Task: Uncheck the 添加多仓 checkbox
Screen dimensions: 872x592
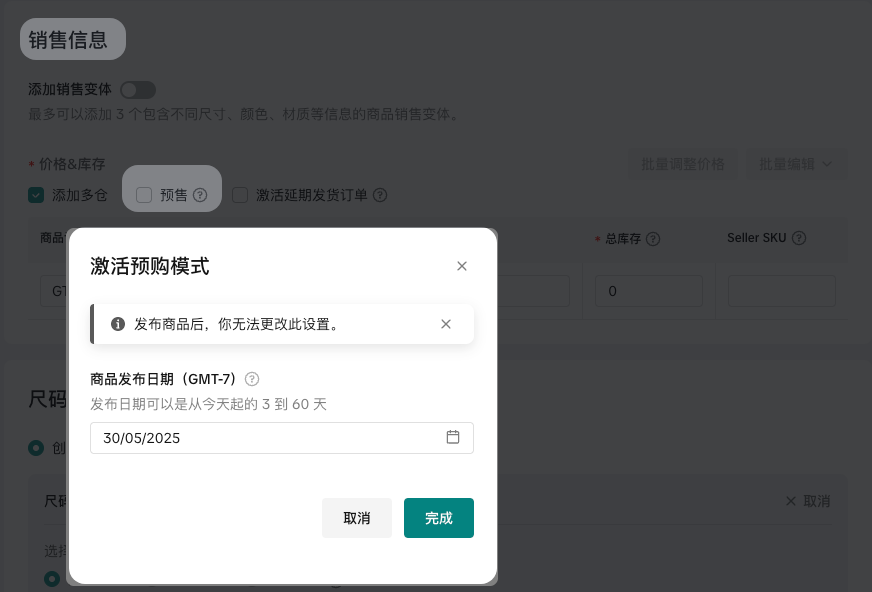Action: (36, 195)
